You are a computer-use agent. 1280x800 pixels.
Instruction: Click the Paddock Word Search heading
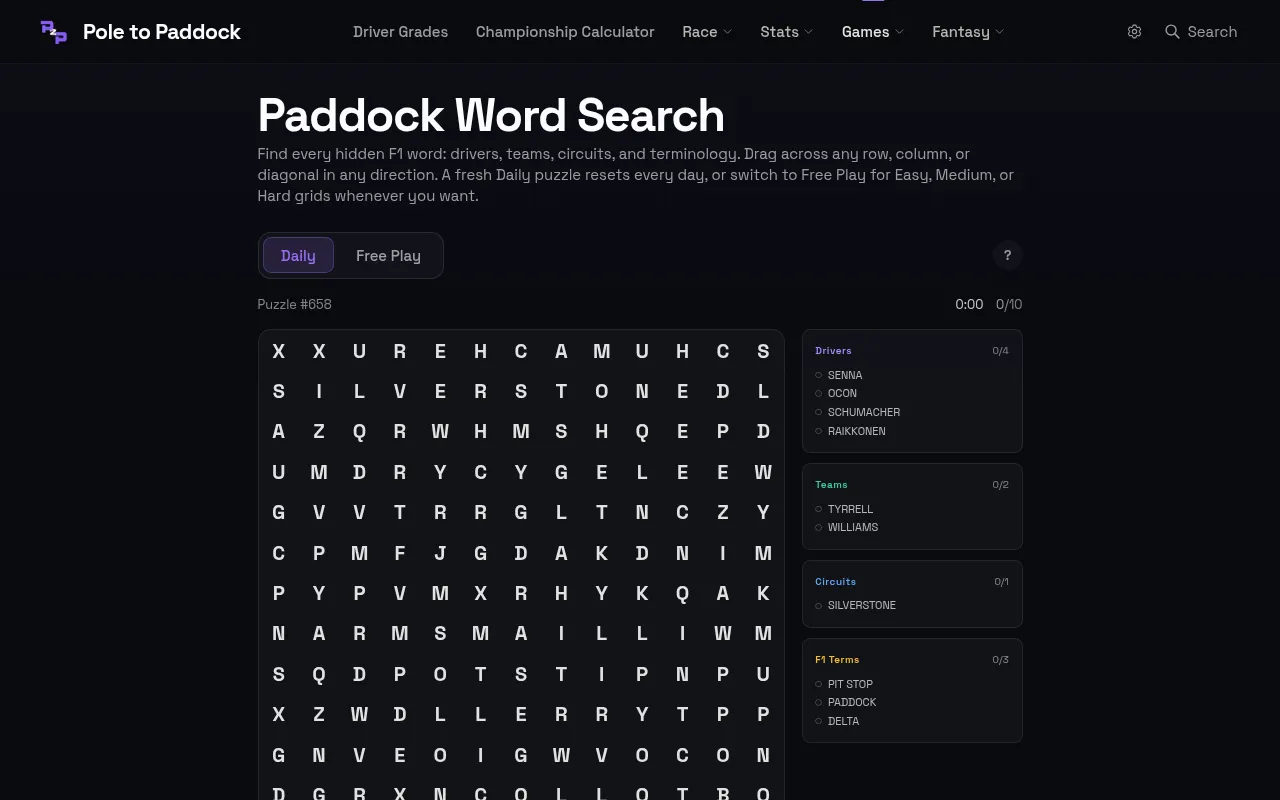pos(491,115)
